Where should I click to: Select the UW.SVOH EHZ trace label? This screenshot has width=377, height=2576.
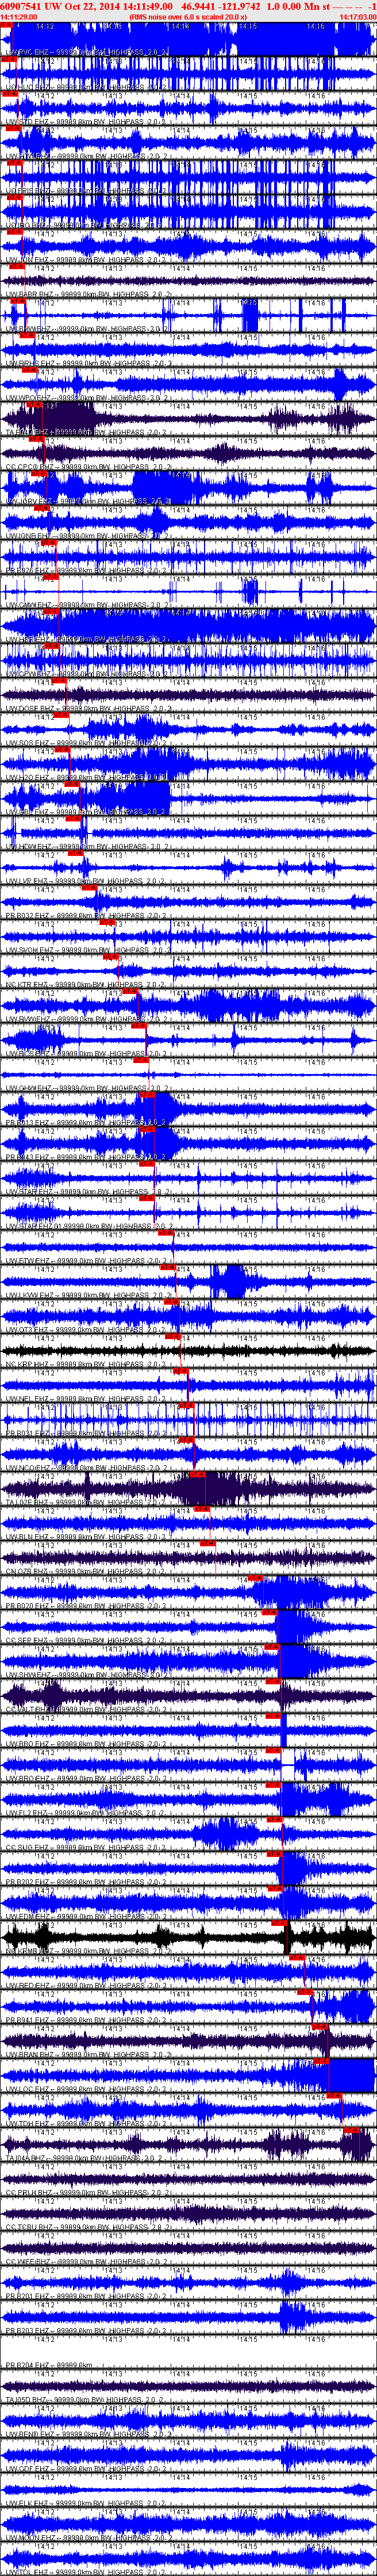88,948
